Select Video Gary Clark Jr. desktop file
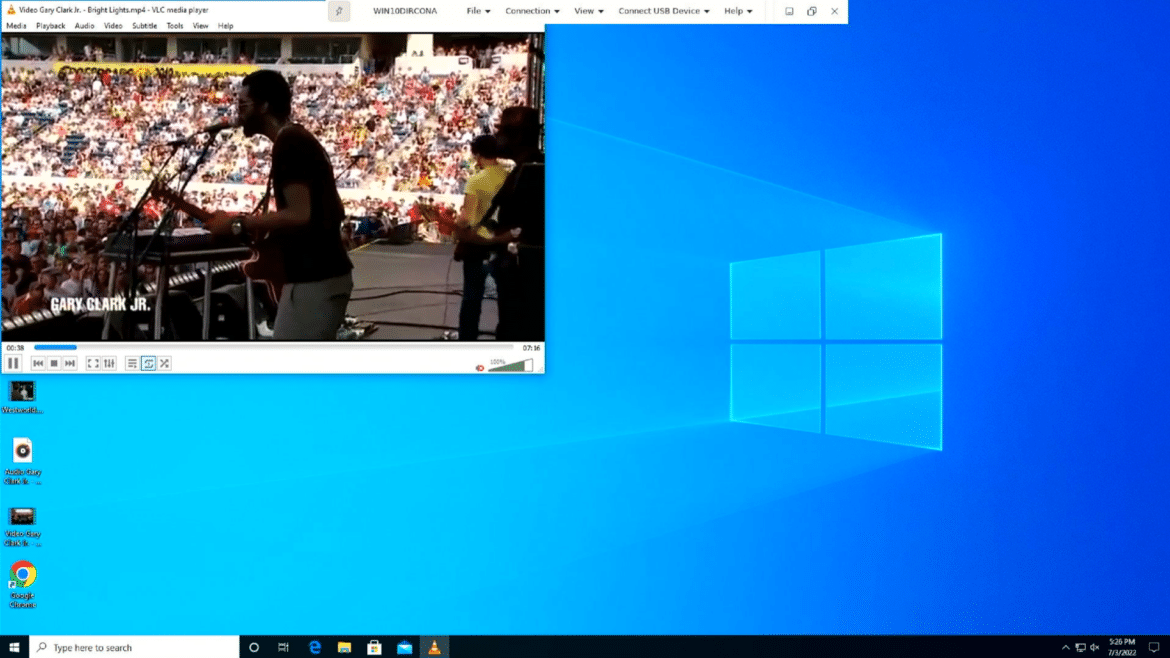Viewport: 1170px width, 658px height. [22, 527]
